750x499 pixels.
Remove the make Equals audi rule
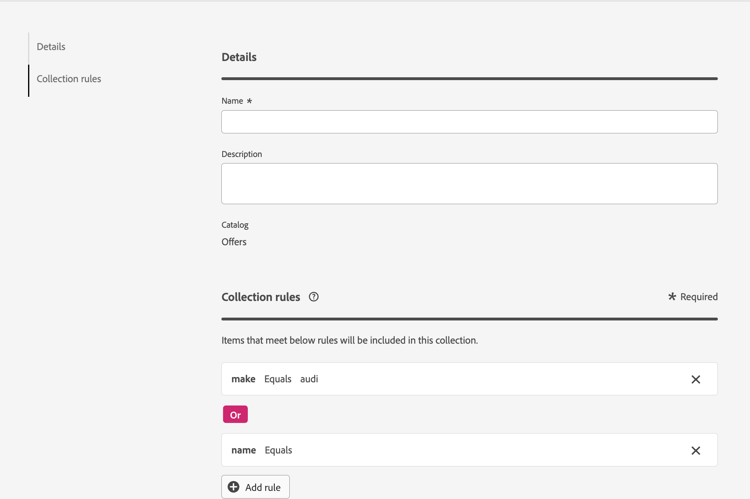(696, 380)
